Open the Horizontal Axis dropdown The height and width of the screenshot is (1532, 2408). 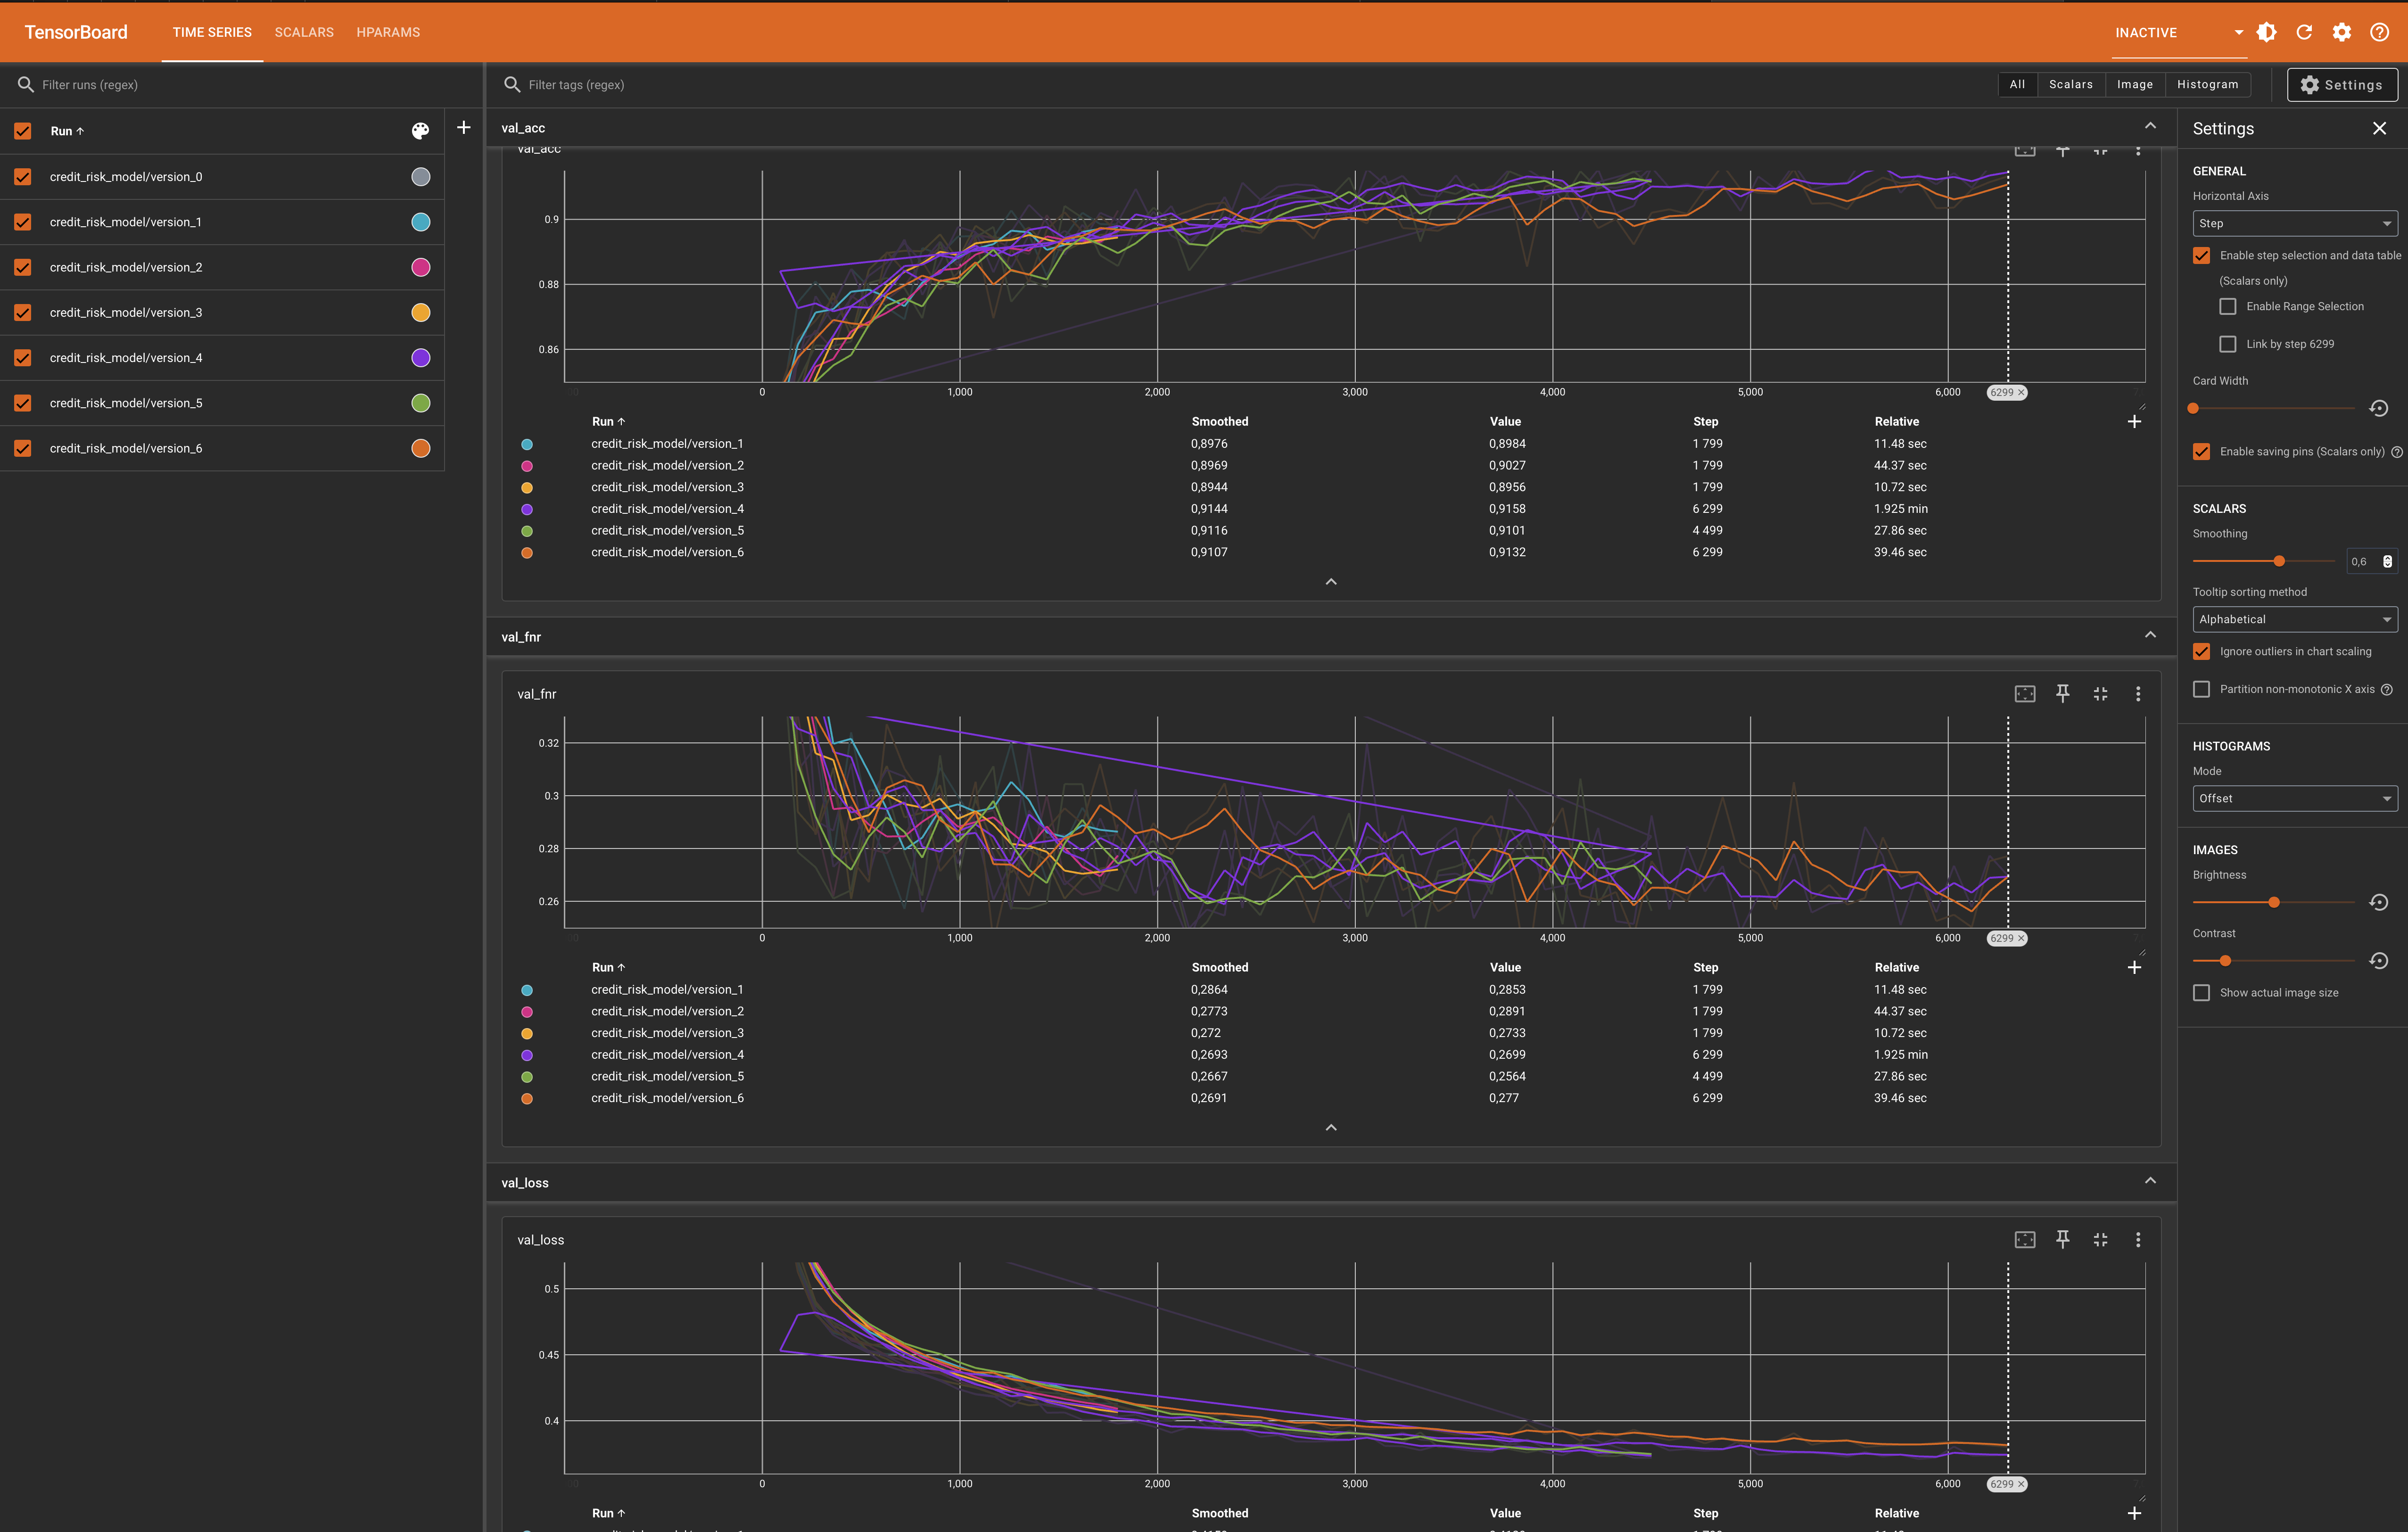click(2294, 223)
